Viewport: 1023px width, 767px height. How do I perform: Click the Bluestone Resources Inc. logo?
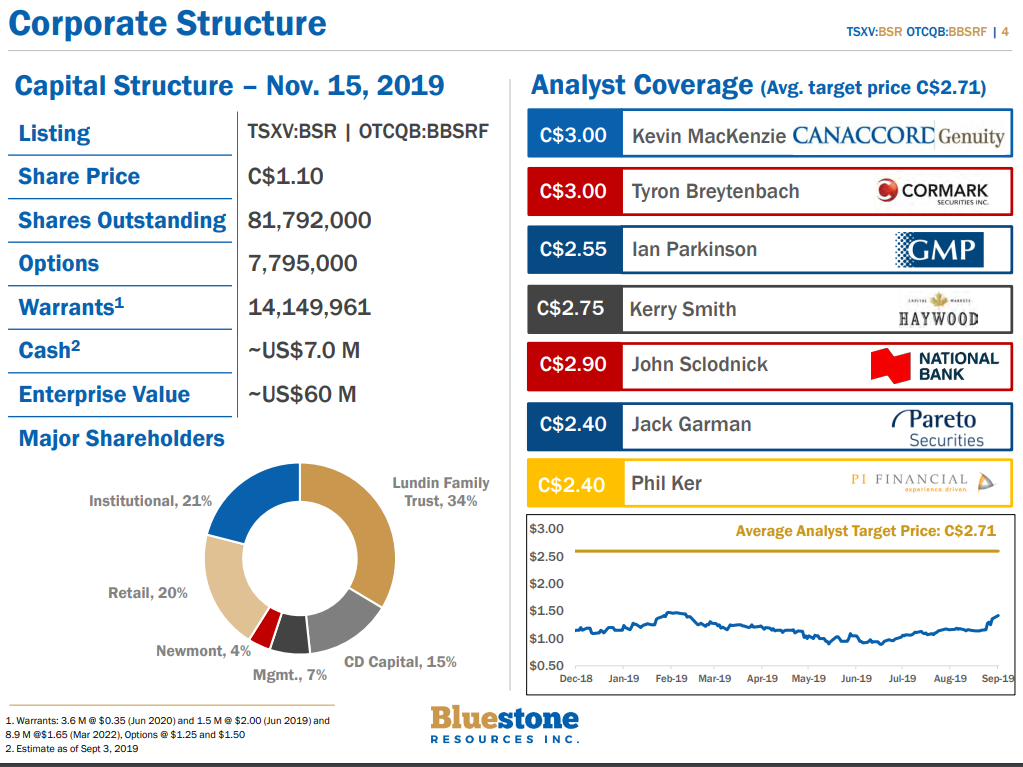504,724
